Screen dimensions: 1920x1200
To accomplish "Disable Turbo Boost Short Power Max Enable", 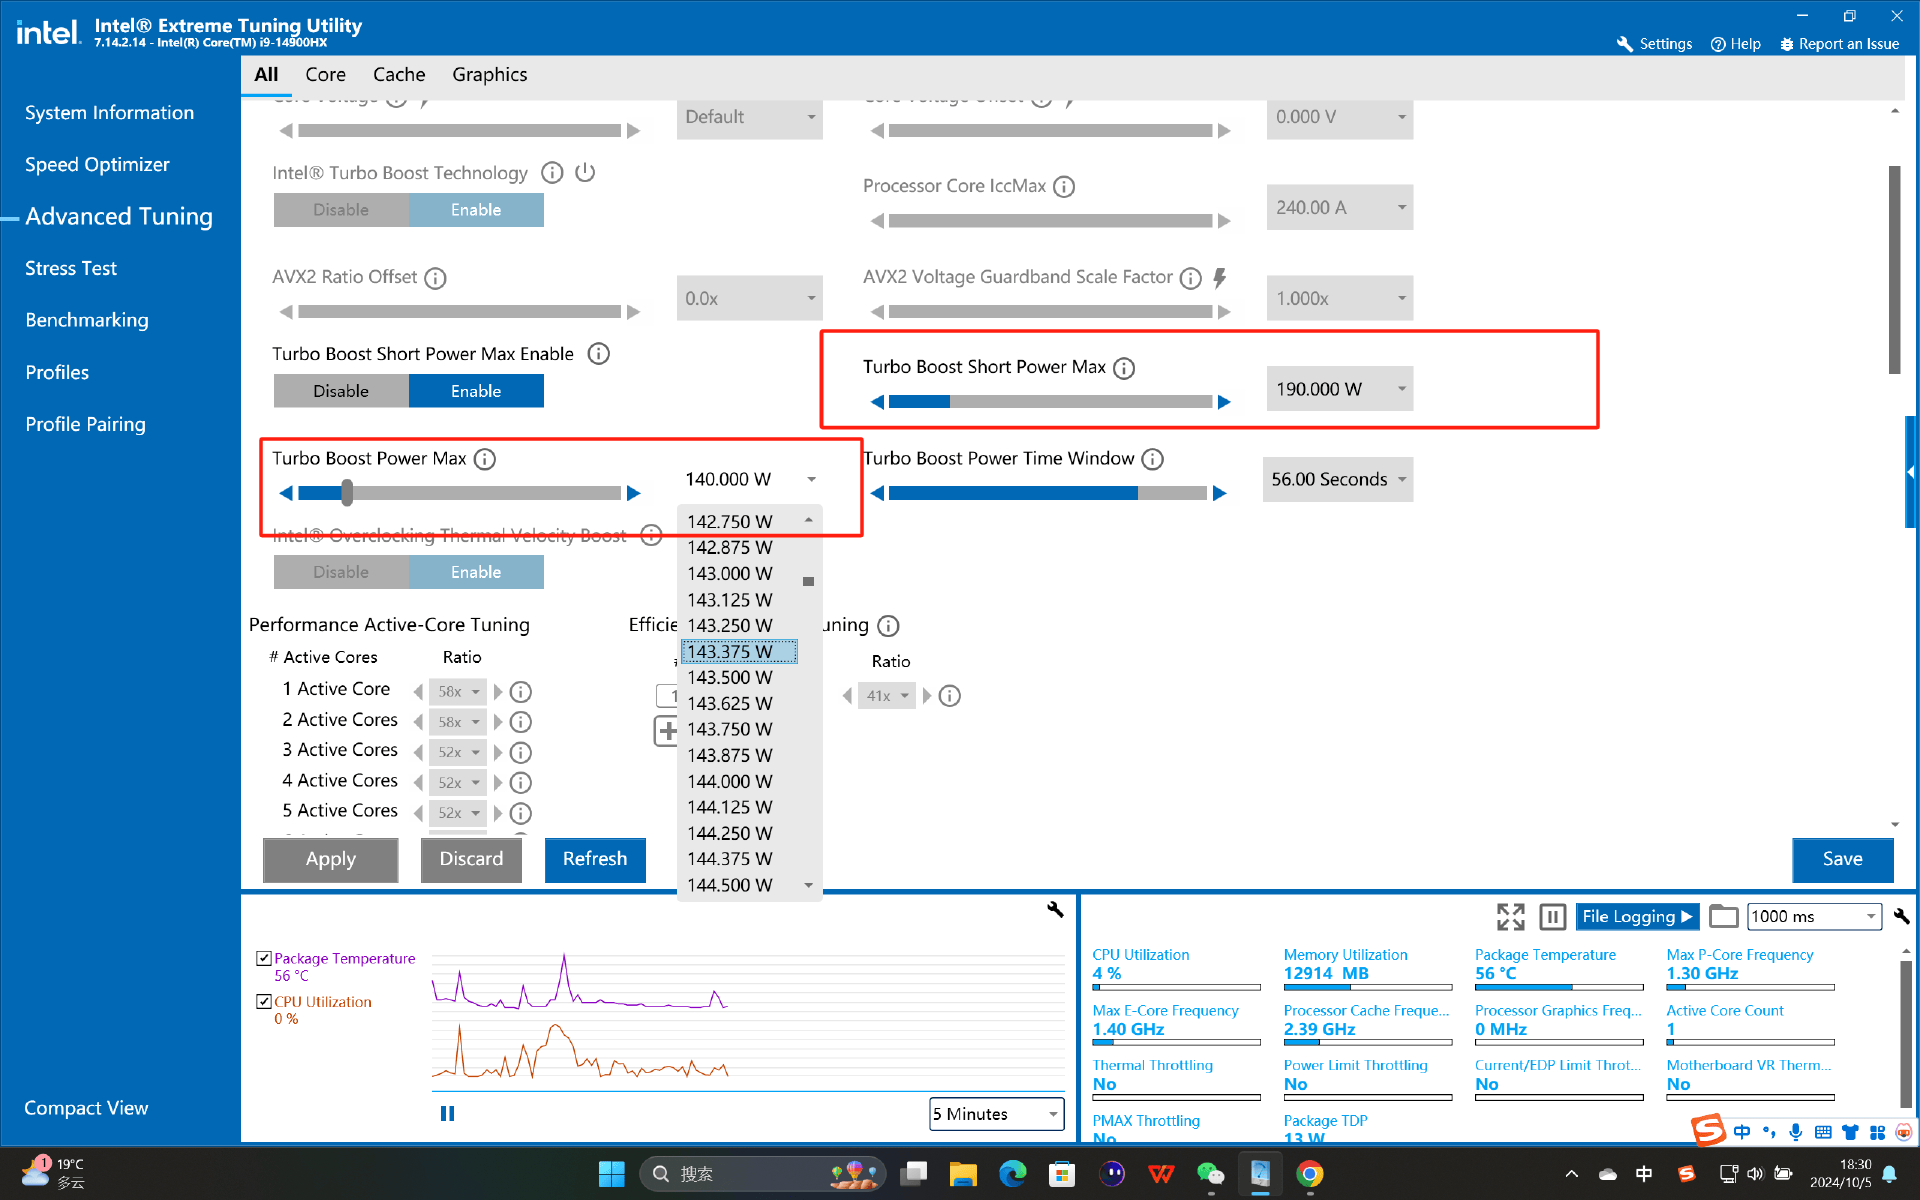I will [x=341, y=391].
